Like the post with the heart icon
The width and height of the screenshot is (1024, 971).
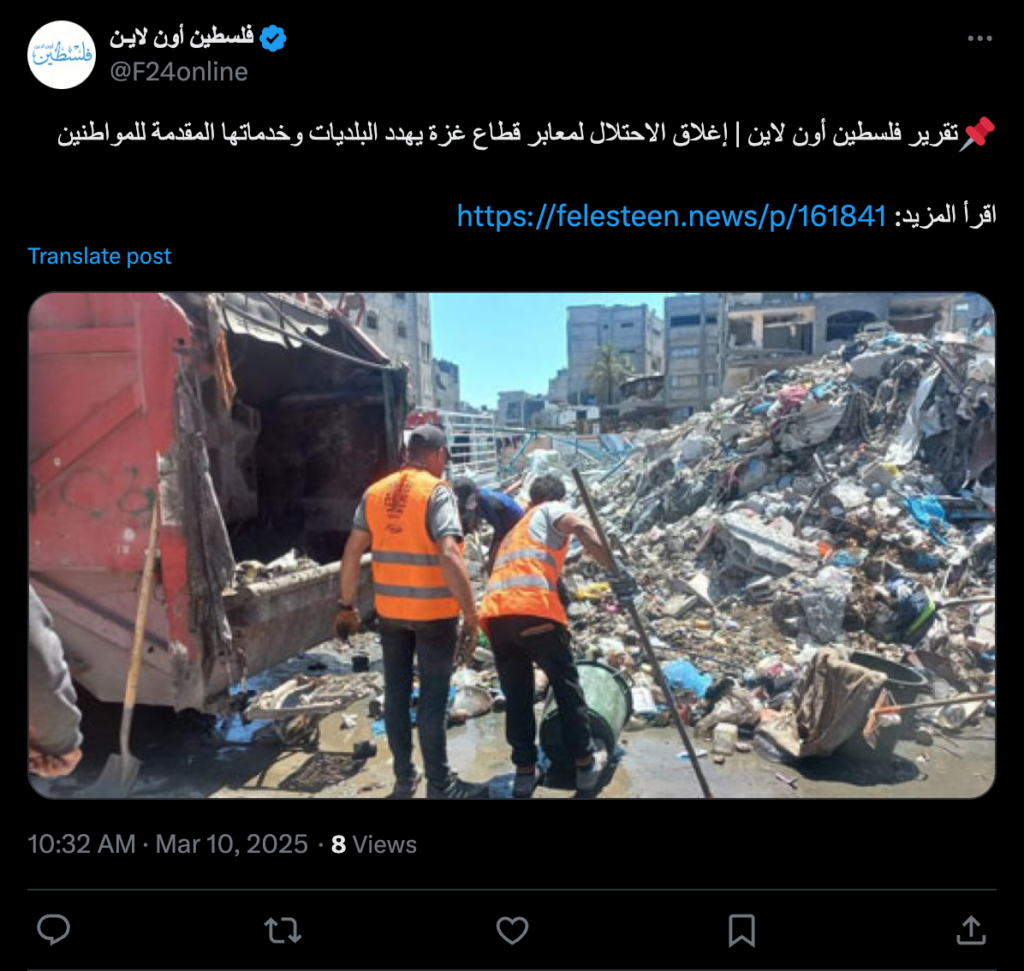tap(512, 931)
